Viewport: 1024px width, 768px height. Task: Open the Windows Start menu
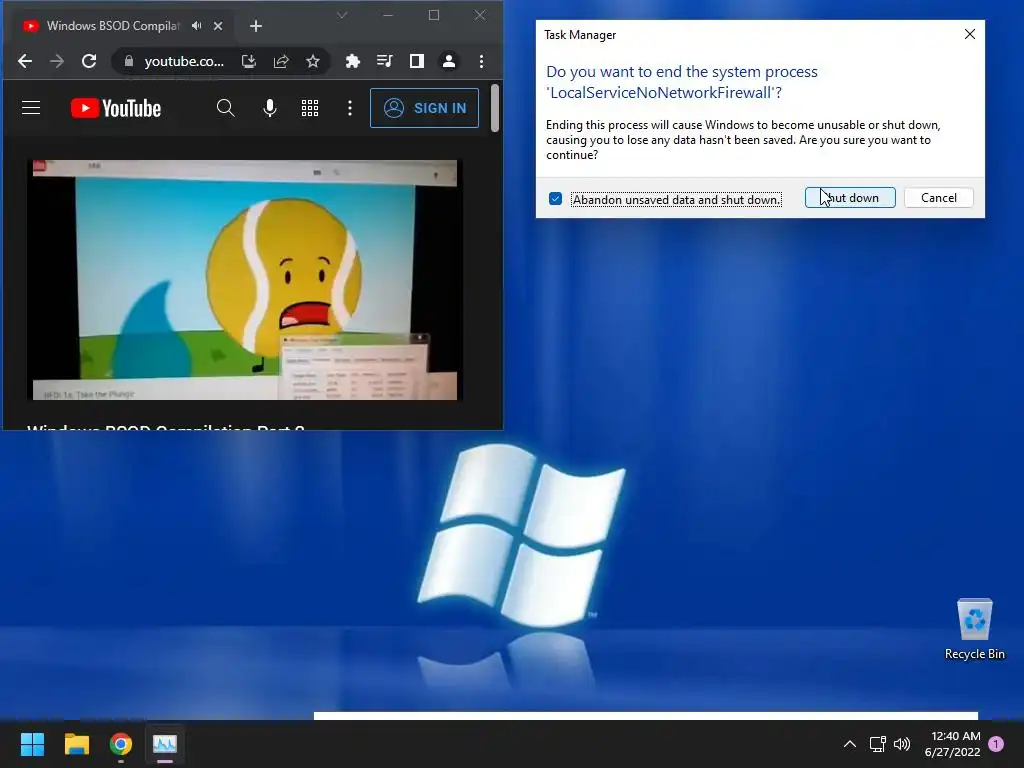pos(32,744)
